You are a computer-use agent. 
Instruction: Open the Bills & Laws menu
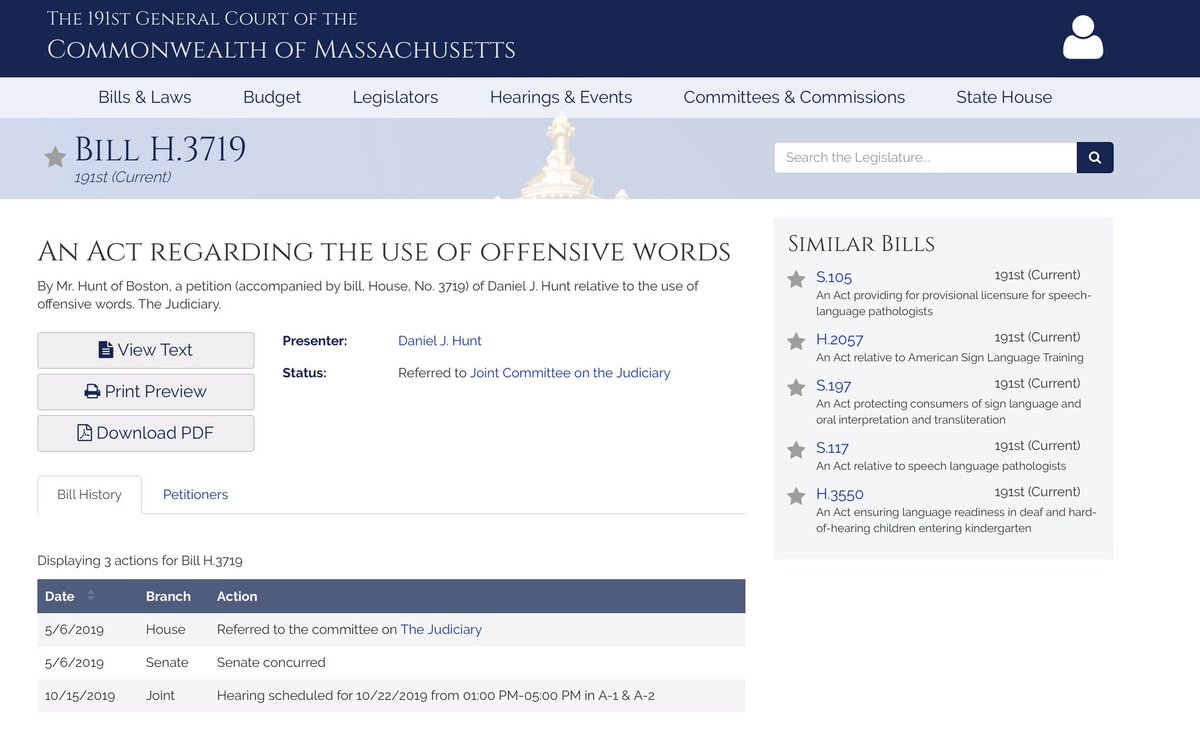[x=145, y=97]
